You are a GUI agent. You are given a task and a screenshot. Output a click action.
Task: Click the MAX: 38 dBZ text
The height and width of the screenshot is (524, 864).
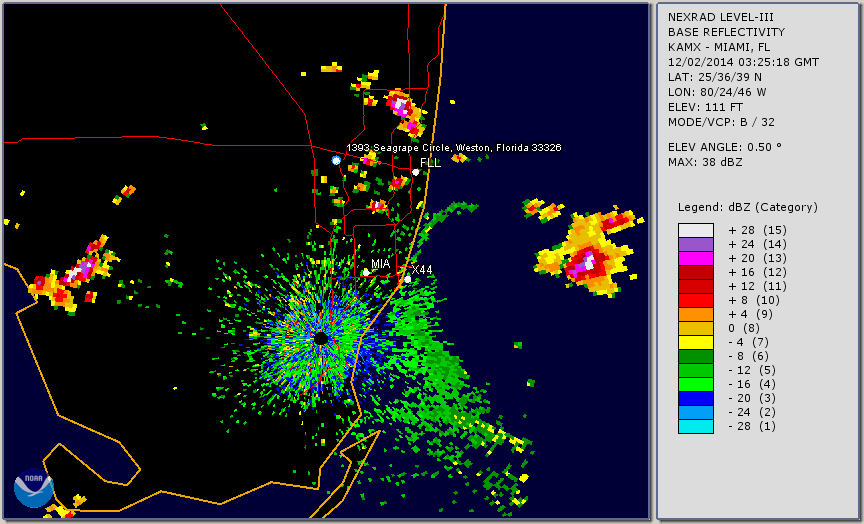click(x=705, y=162)
